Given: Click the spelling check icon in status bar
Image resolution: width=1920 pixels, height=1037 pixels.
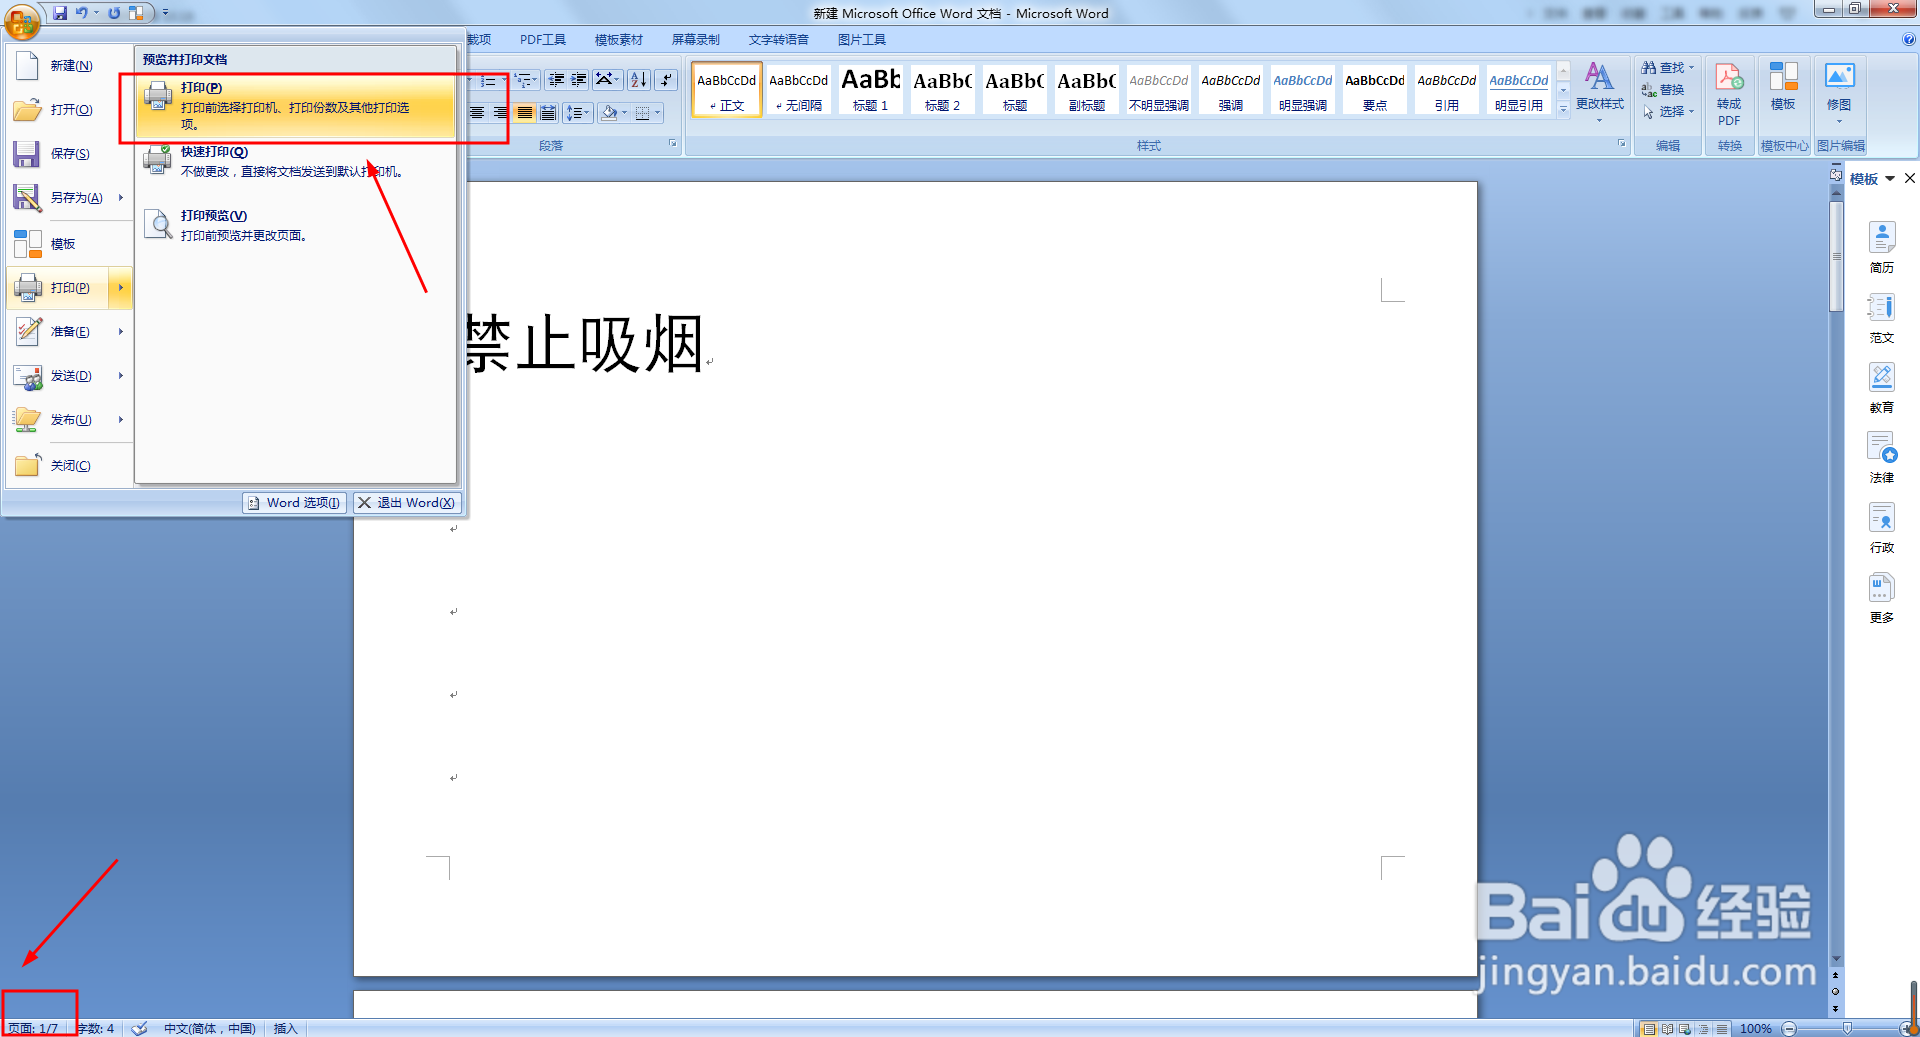Looking at the screenshot, I should pos(139,1028).
